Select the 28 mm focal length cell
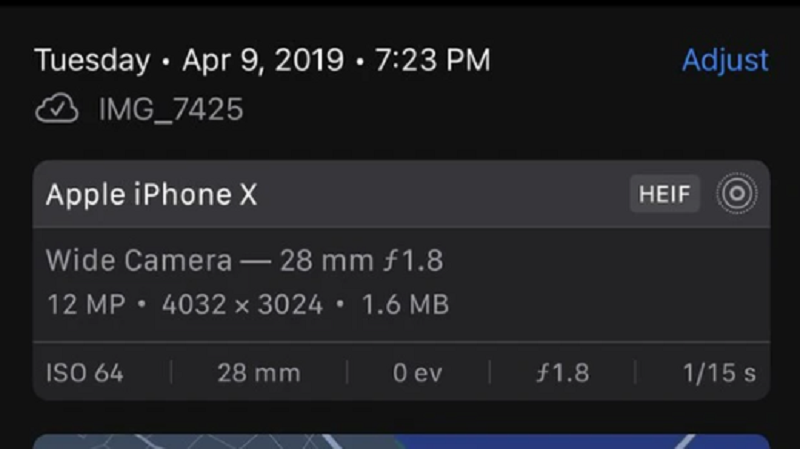The image size is (800, 449). pyautogui.click(x=259, y=373)
